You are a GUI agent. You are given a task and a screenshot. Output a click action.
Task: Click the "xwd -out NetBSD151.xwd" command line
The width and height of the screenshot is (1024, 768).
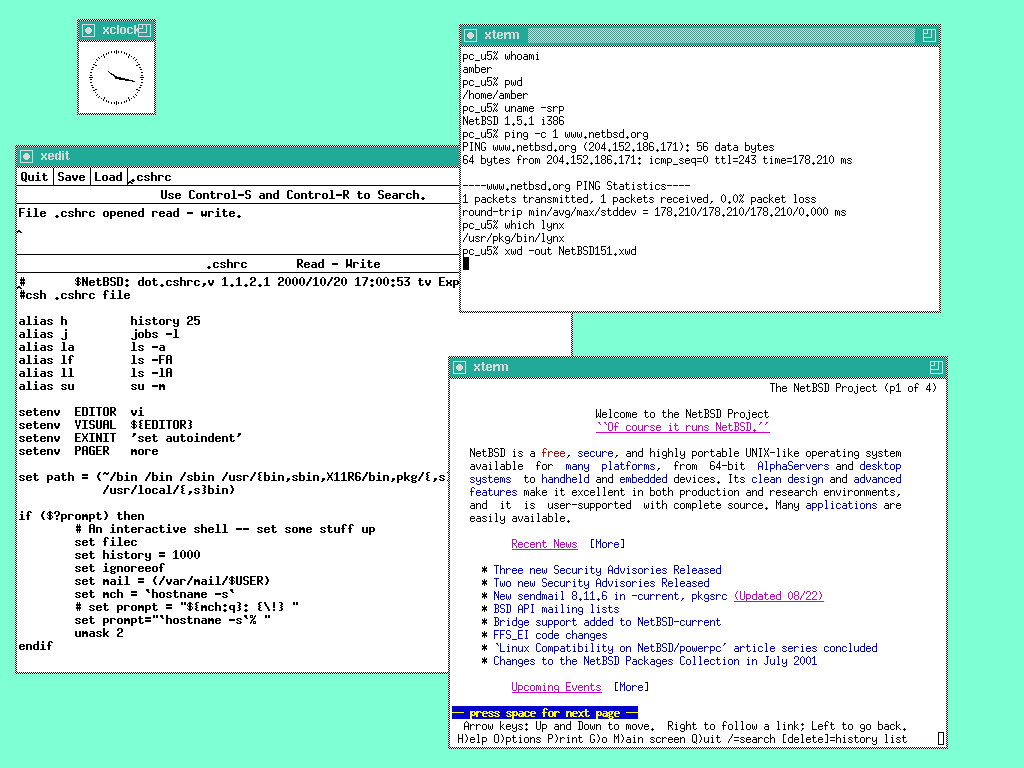click(x=549, y=251)
